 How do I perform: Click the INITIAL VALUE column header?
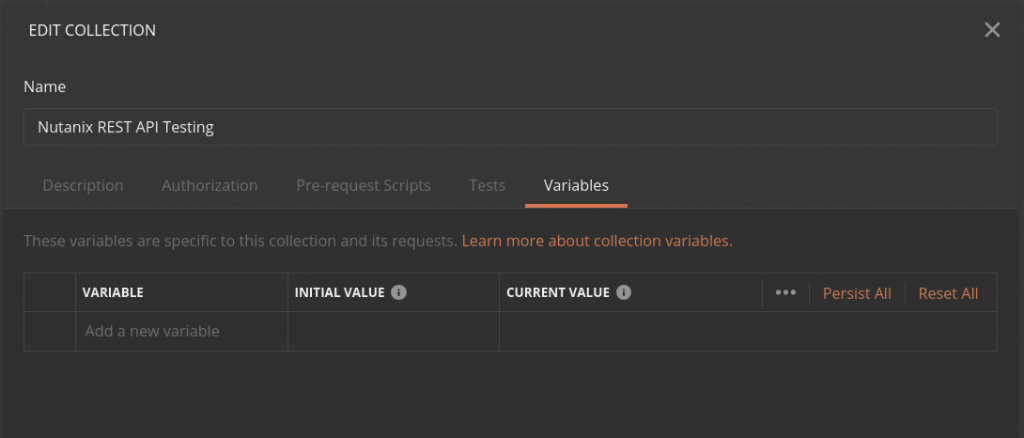[340, 292]
